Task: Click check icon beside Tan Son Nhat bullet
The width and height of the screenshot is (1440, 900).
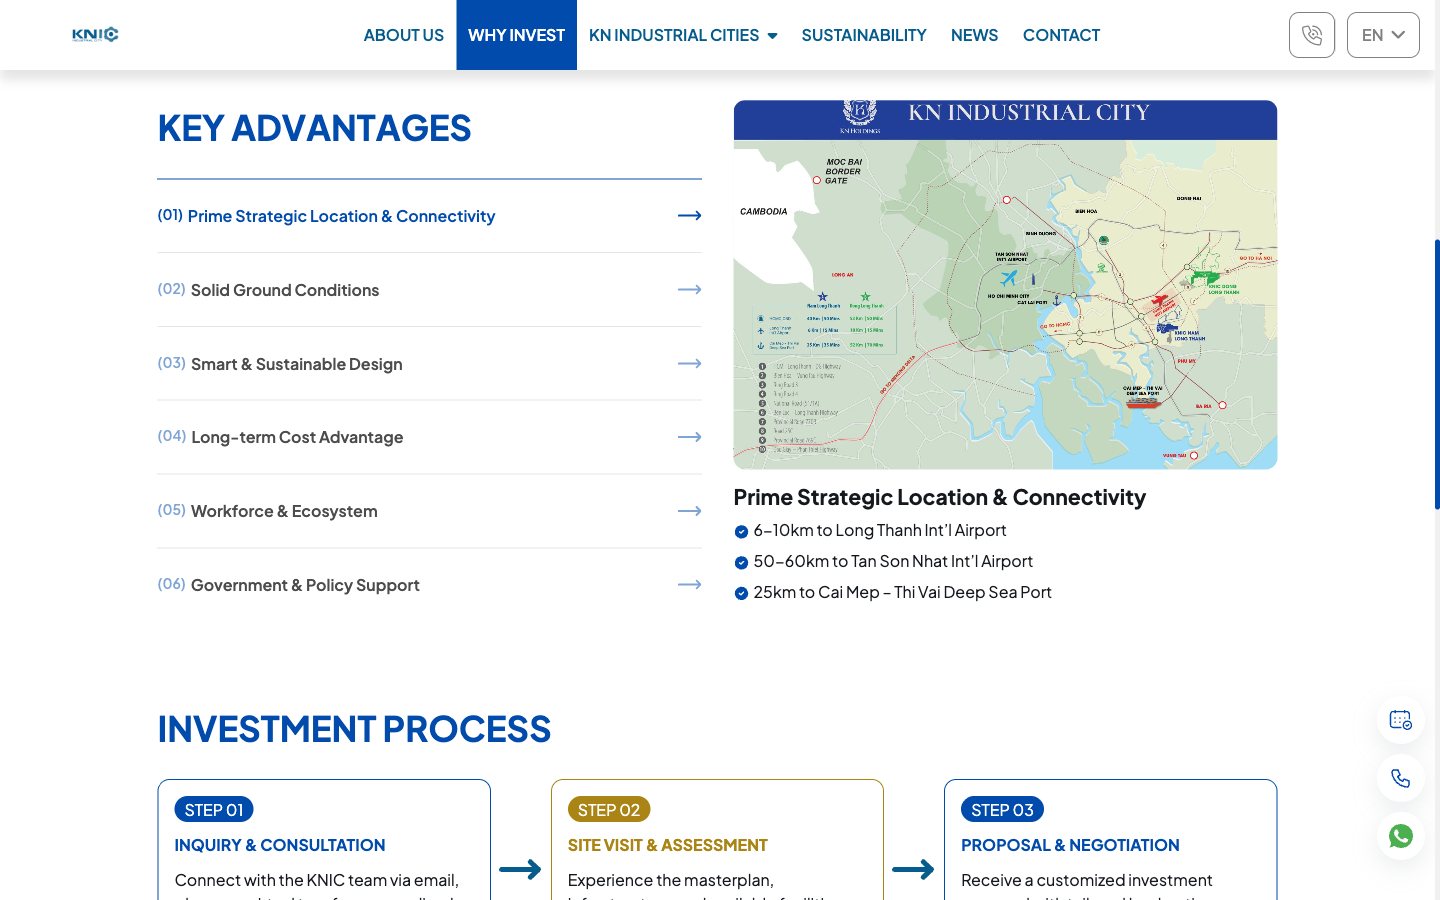Action: 741,563
